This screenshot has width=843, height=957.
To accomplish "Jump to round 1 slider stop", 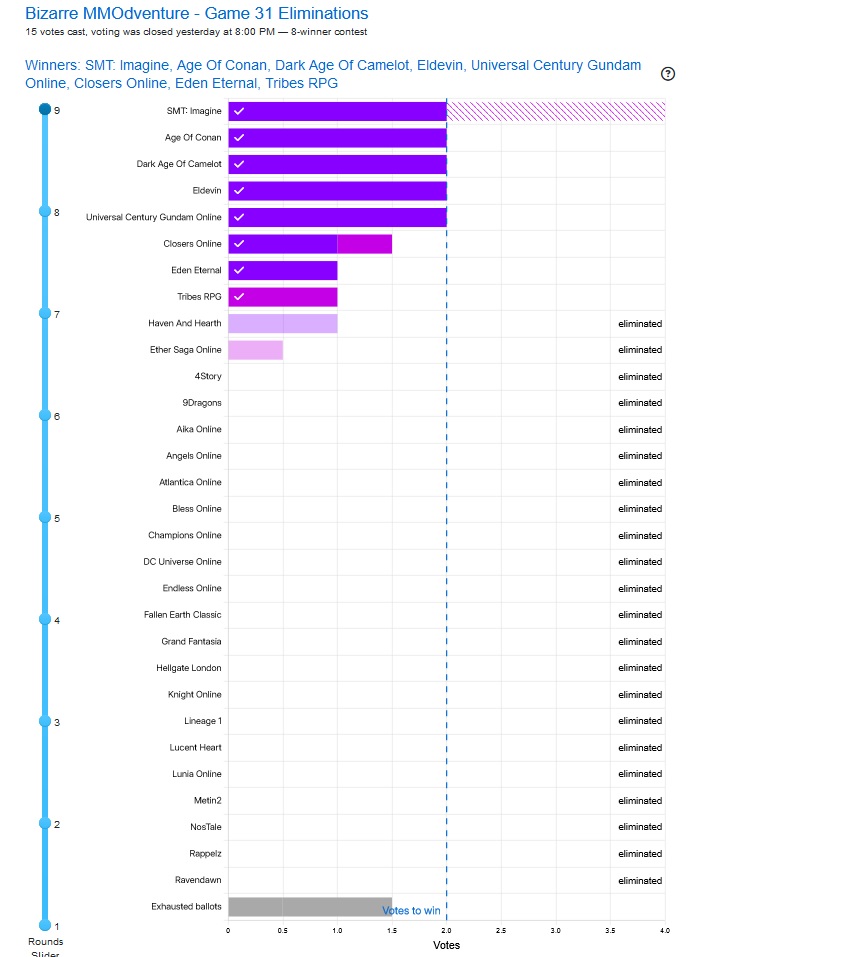I will click(45, 925).
